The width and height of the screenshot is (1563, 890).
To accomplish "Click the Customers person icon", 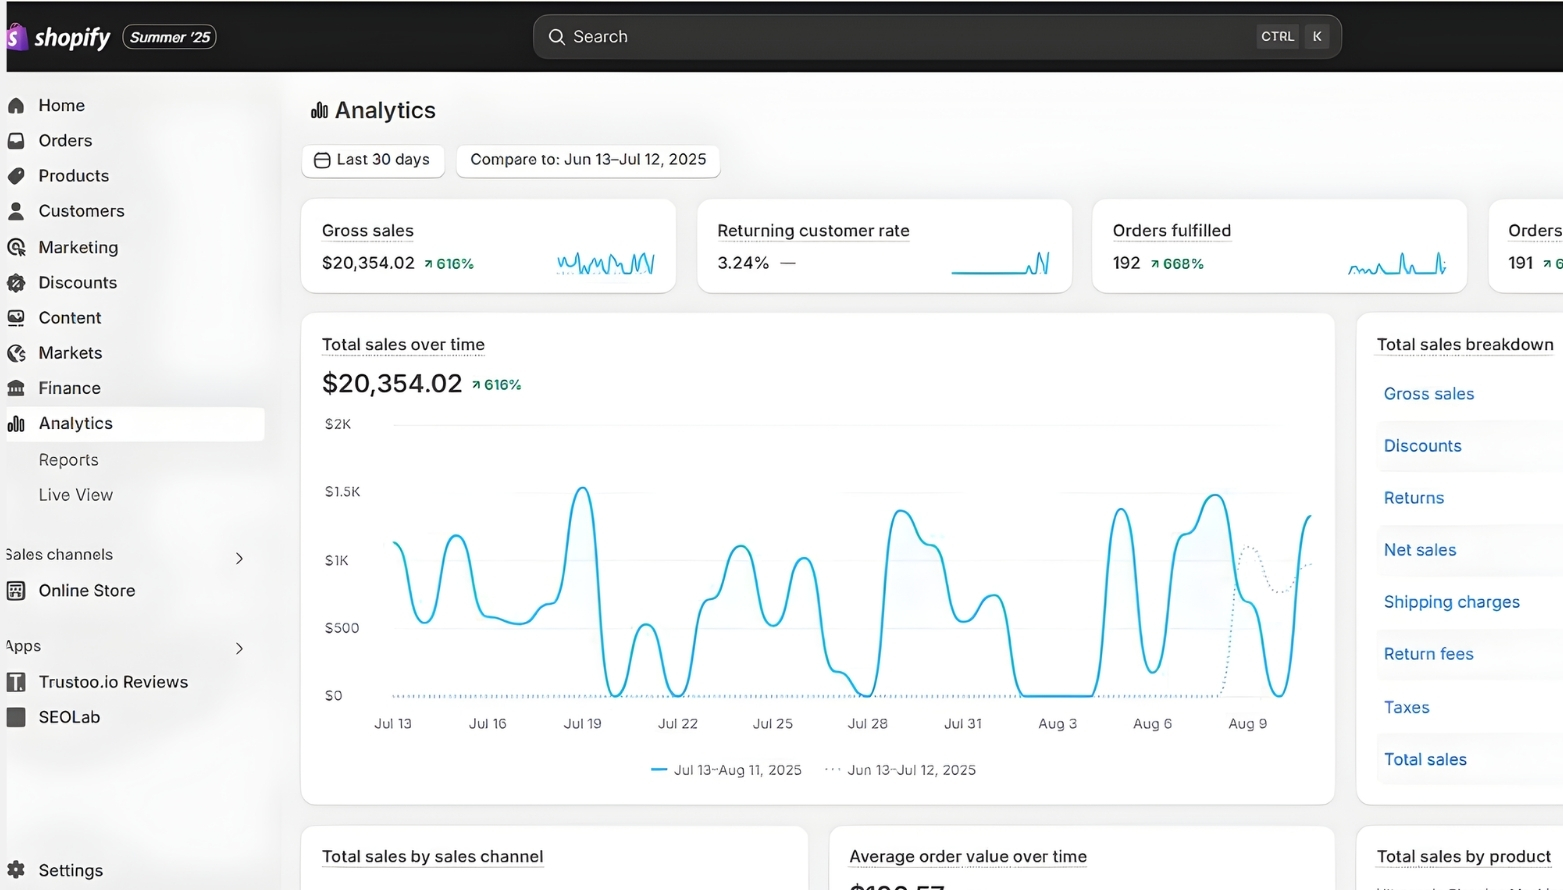I will [x=16, y=211].
